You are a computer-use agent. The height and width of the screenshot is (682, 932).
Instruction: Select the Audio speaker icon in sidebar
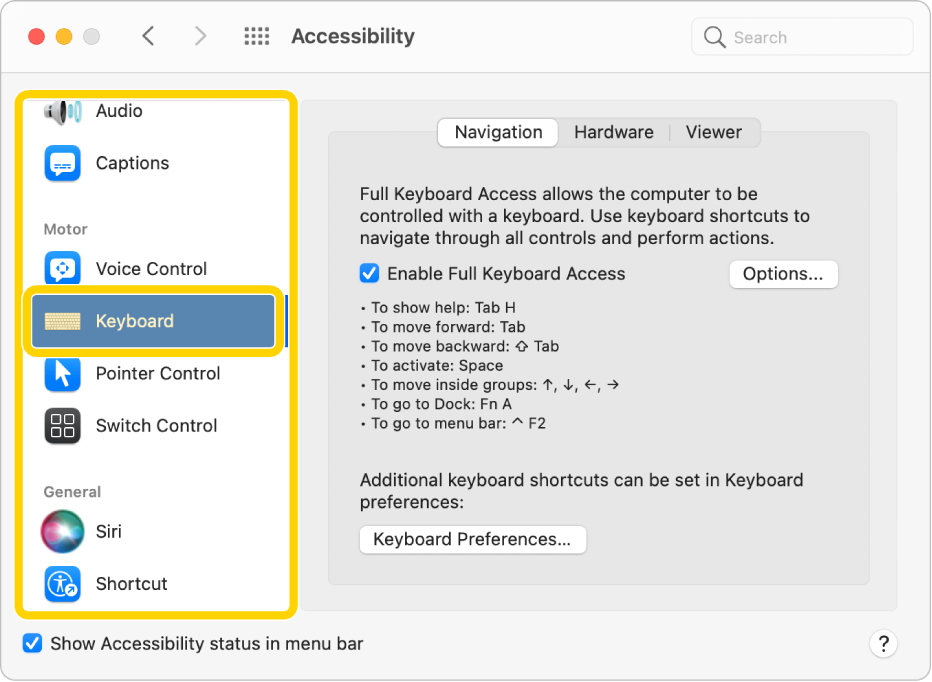[x=62, y=111]
